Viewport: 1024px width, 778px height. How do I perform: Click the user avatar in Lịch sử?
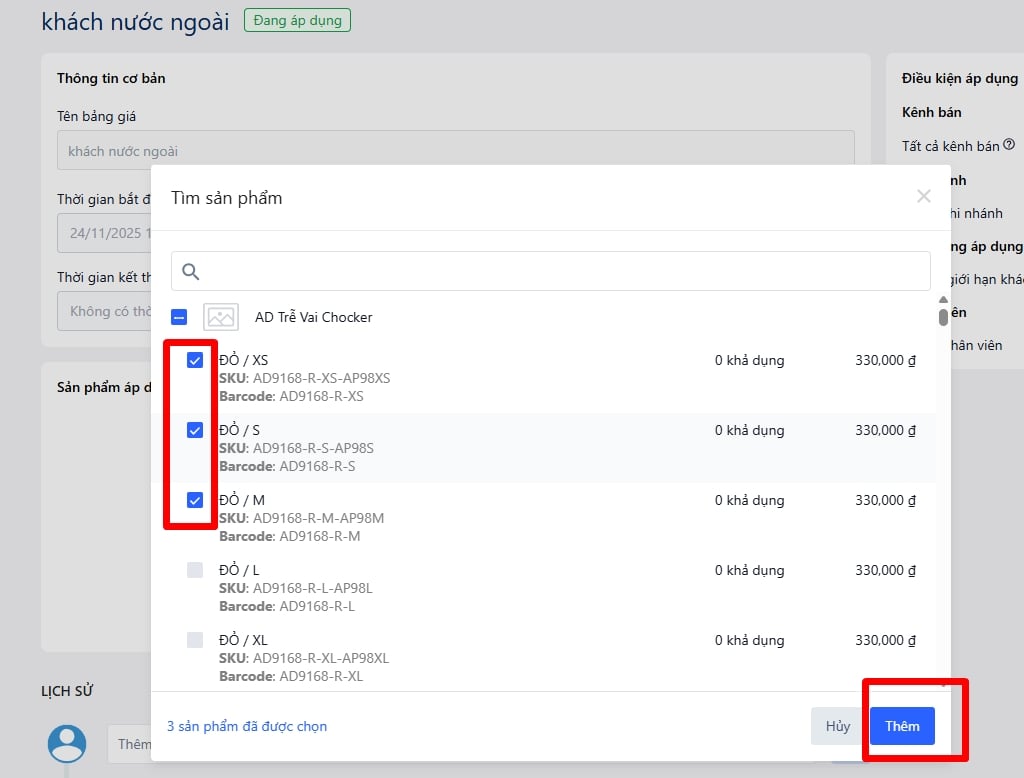[x=67, y=743]
